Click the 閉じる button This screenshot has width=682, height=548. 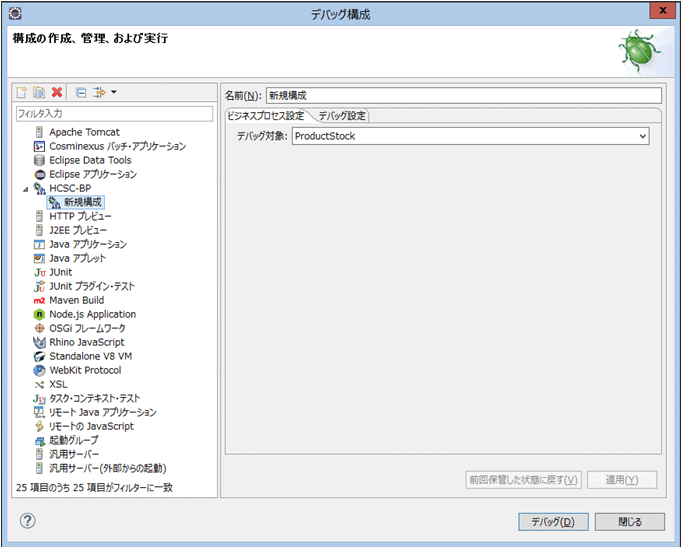[x=630, y=522]
